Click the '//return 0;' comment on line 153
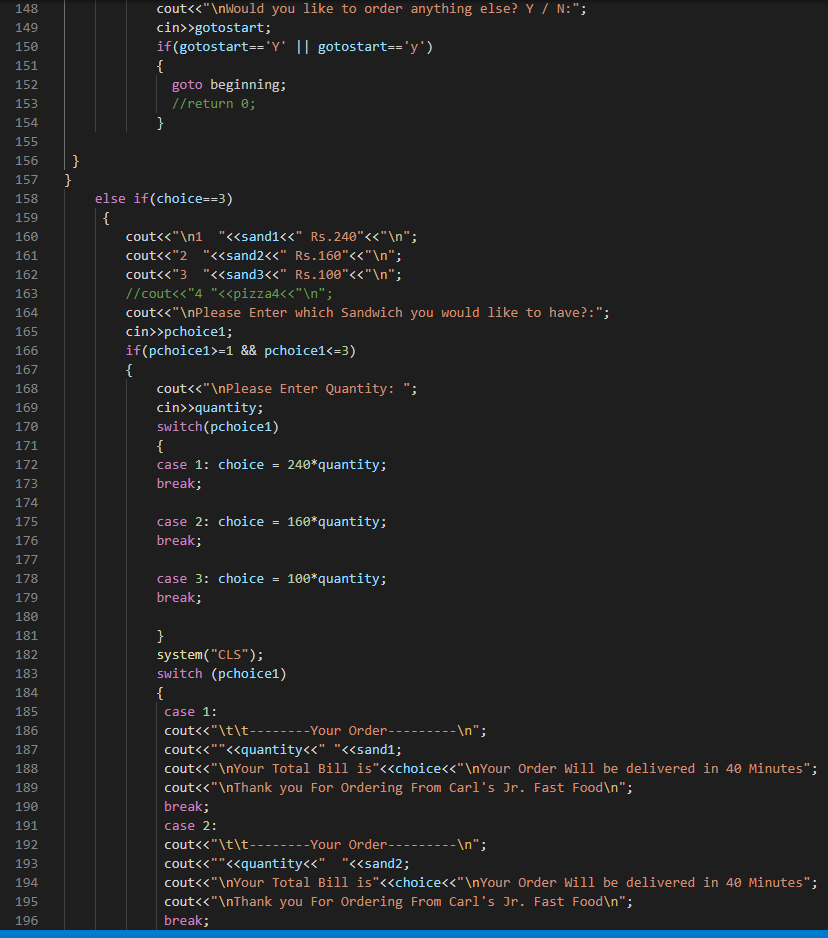This screenshot has height=938, width=828. (x=214, y=104)
